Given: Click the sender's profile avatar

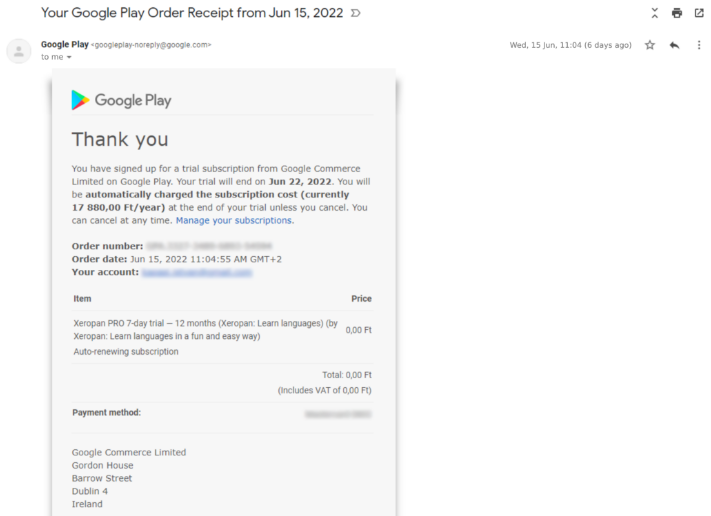Looking at the screenshot, I should (x=19, y=51).
